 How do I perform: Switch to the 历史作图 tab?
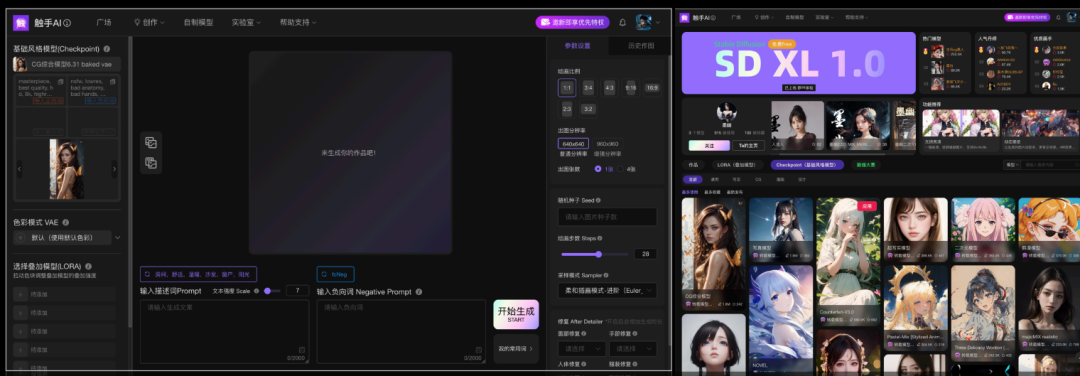pos(640,46)
